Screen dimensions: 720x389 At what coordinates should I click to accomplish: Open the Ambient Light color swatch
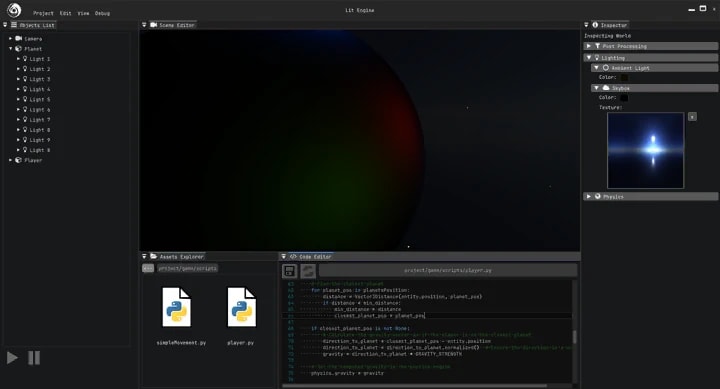624,77
